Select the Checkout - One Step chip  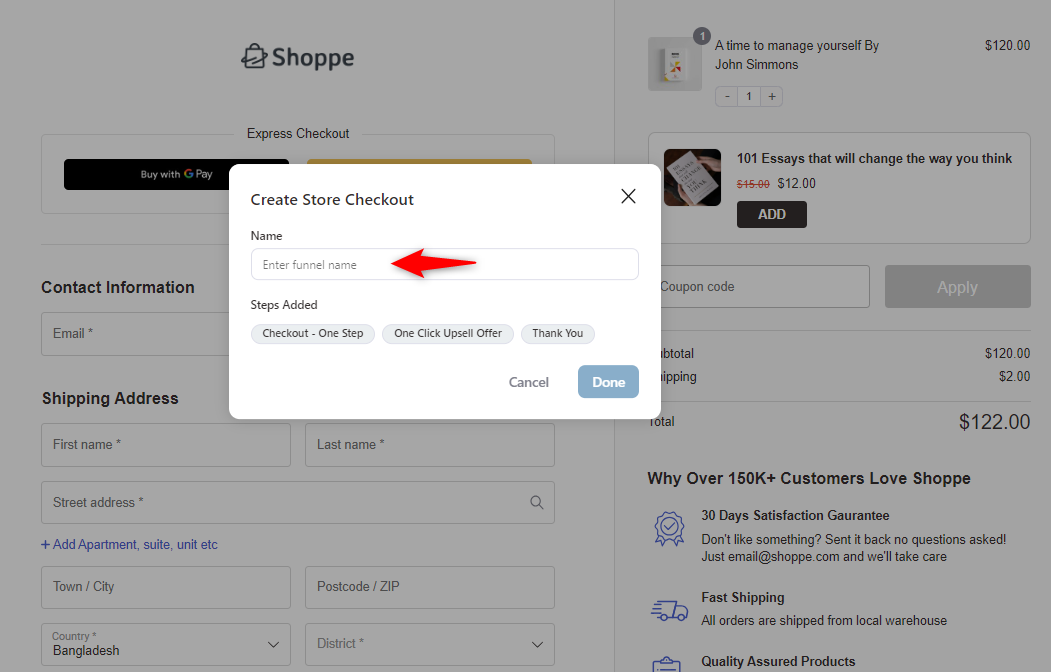coord(312,334)
